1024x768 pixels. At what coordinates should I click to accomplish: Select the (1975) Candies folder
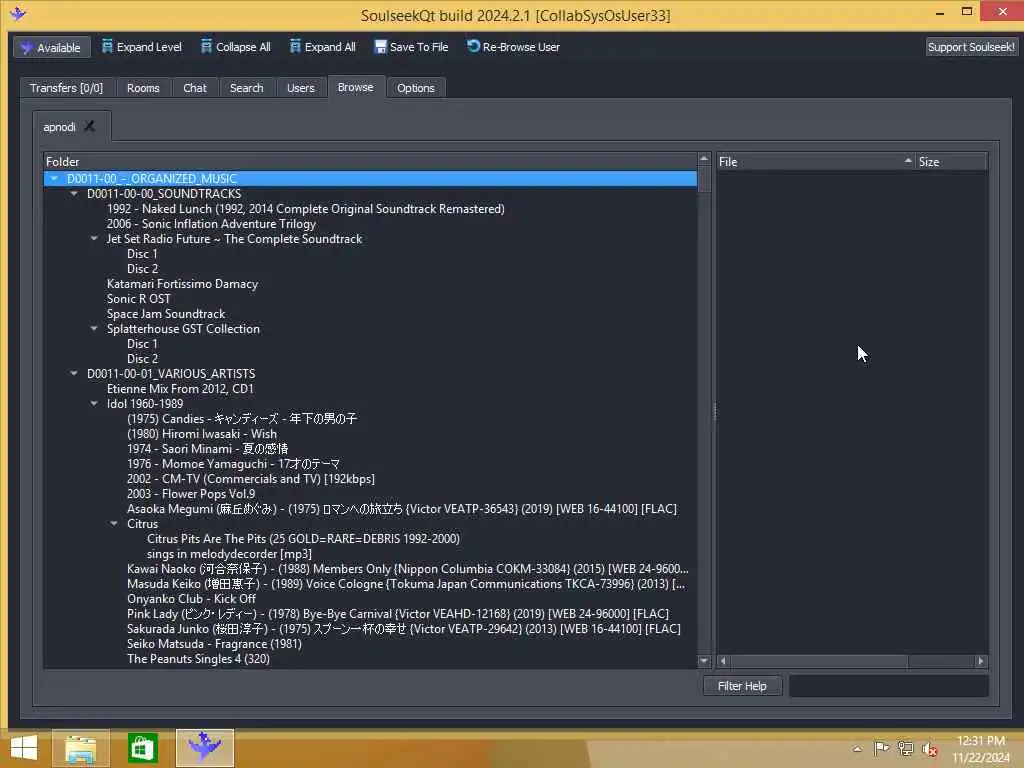coord(242,419)
